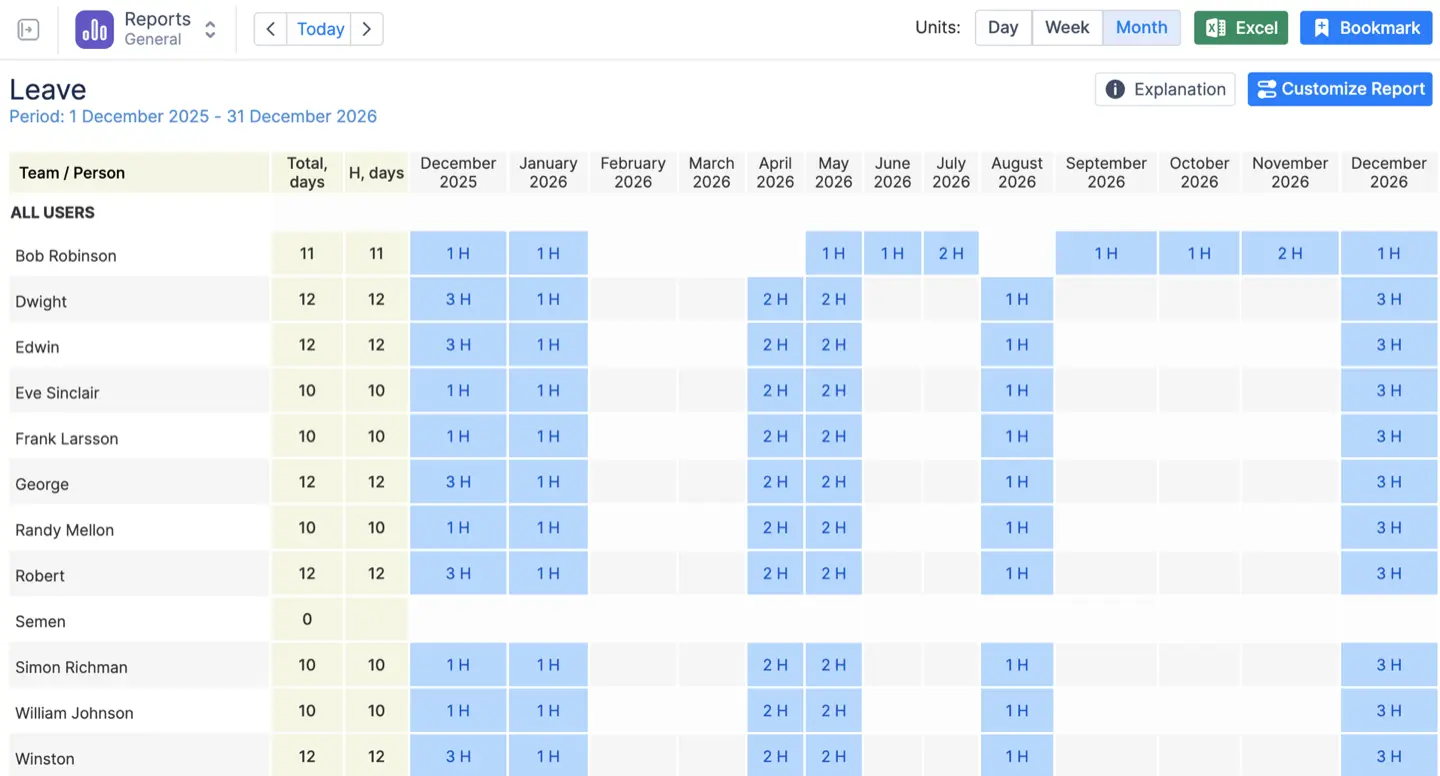
Task: Select the December 2025 column header
Action: tap(458, 172)
